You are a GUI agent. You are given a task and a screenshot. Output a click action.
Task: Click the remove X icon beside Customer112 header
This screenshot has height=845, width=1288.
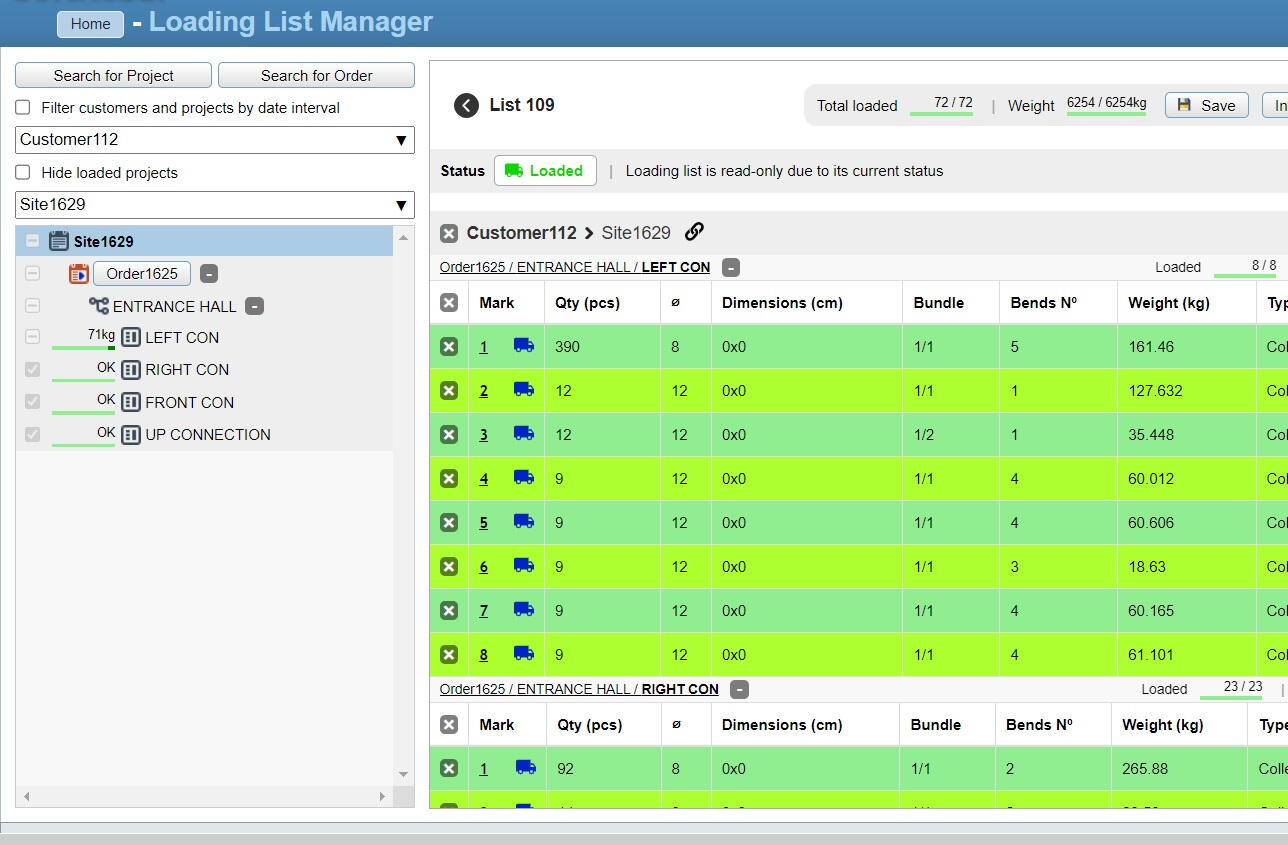tap(449, 233)
